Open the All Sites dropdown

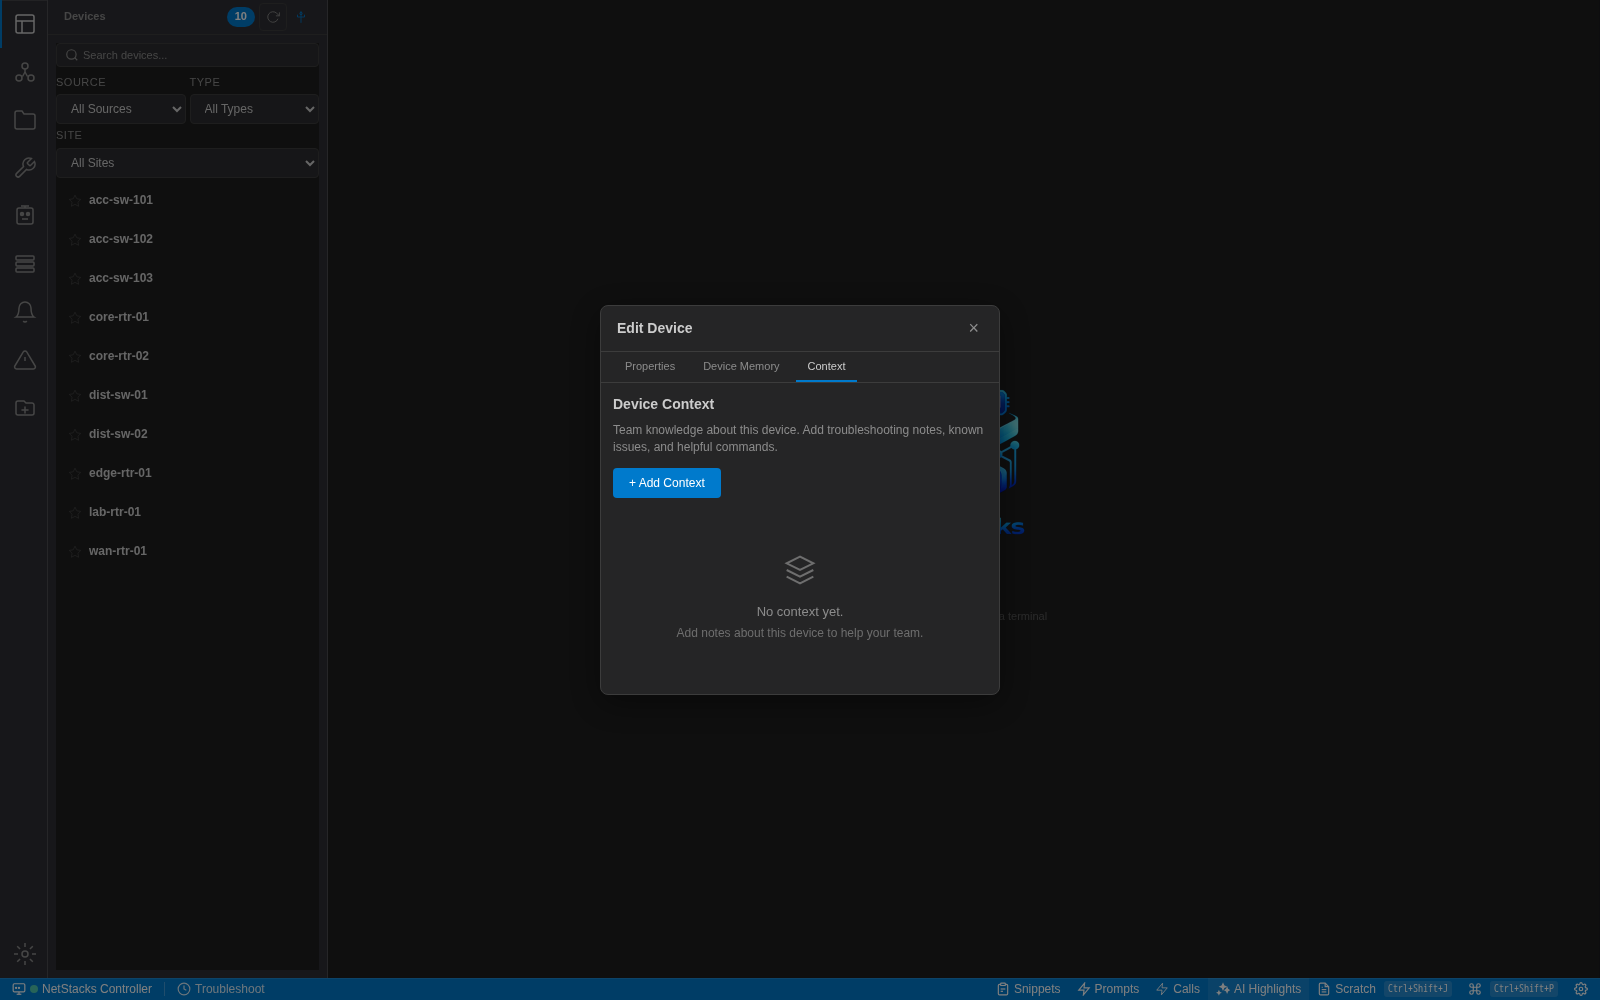pyautogui.click(x=187, y=163)
